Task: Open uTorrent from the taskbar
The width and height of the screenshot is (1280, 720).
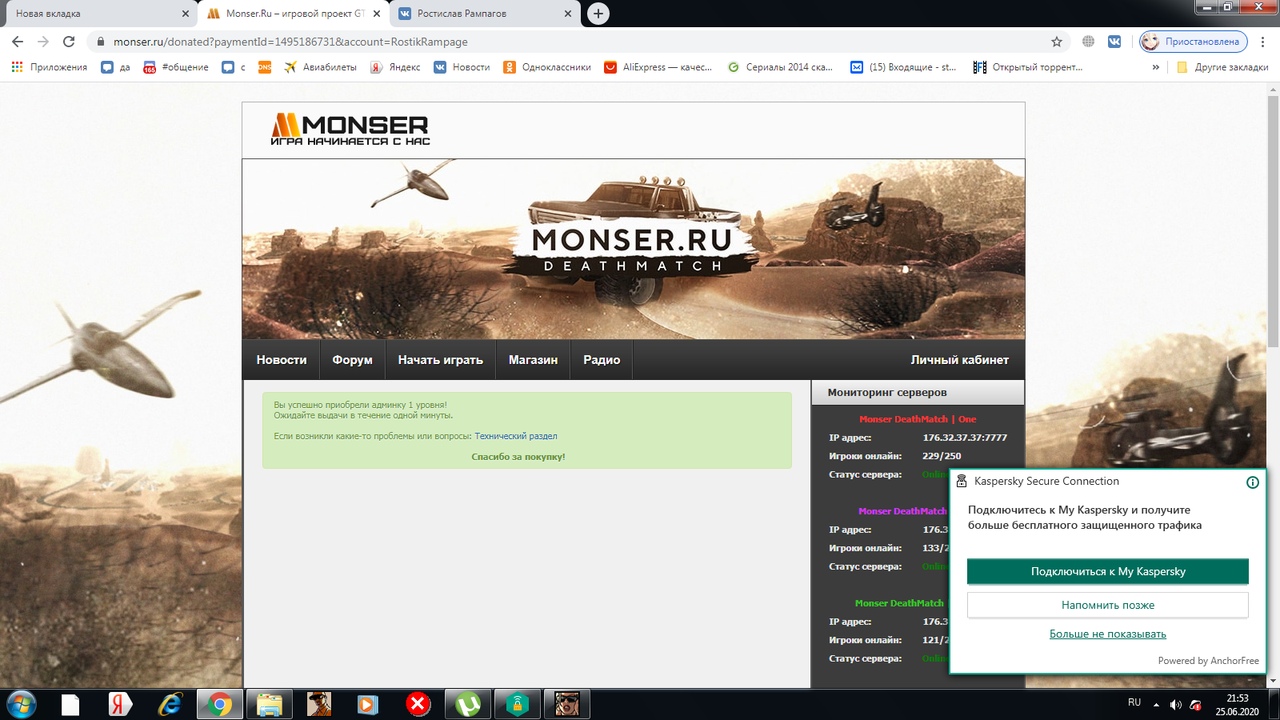Action: click(463, 704)
